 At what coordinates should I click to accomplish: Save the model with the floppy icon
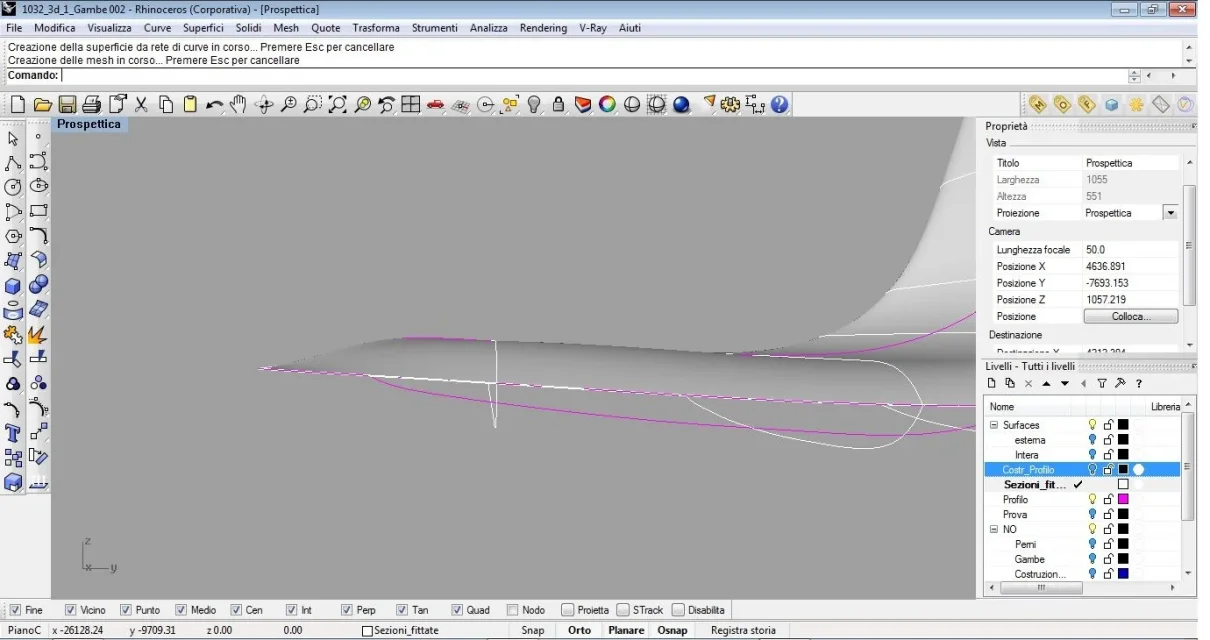(67, 104)
